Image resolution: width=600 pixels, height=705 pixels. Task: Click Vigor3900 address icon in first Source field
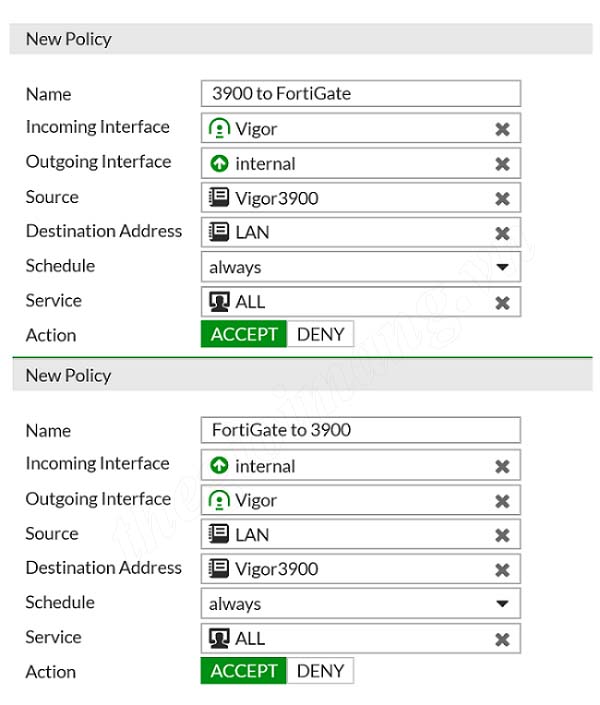(219, 197)
